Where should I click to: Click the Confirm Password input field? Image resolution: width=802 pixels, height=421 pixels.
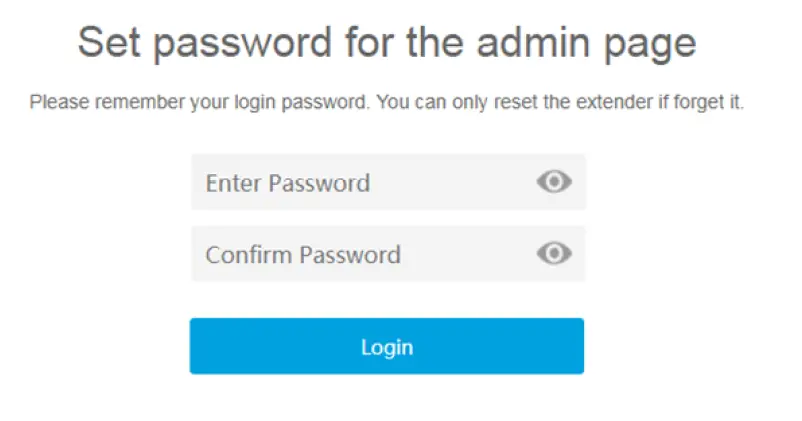360,254
